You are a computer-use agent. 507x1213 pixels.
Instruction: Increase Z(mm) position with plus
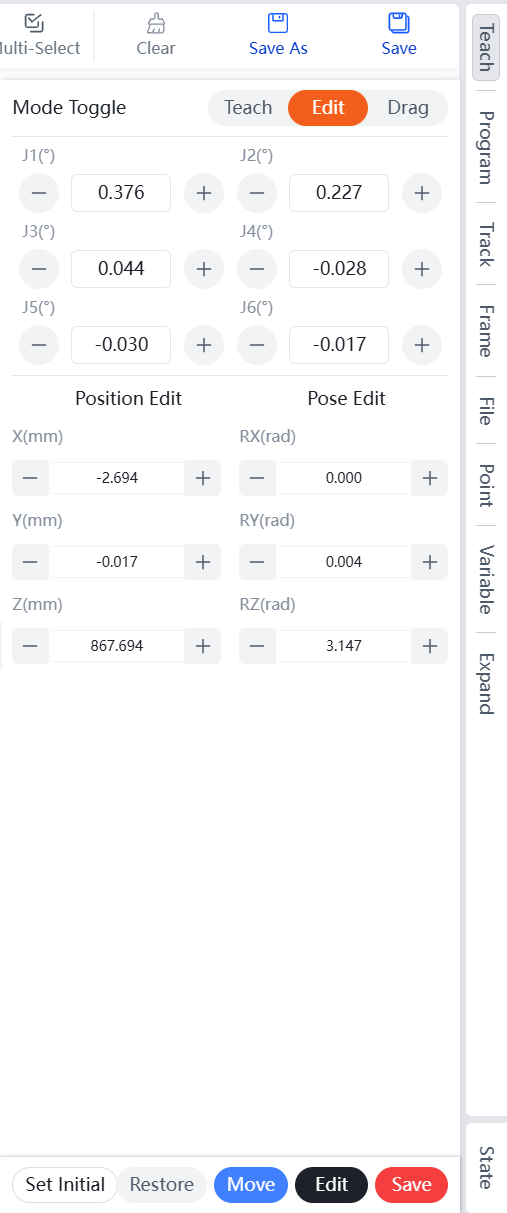(x=203, y=646)
